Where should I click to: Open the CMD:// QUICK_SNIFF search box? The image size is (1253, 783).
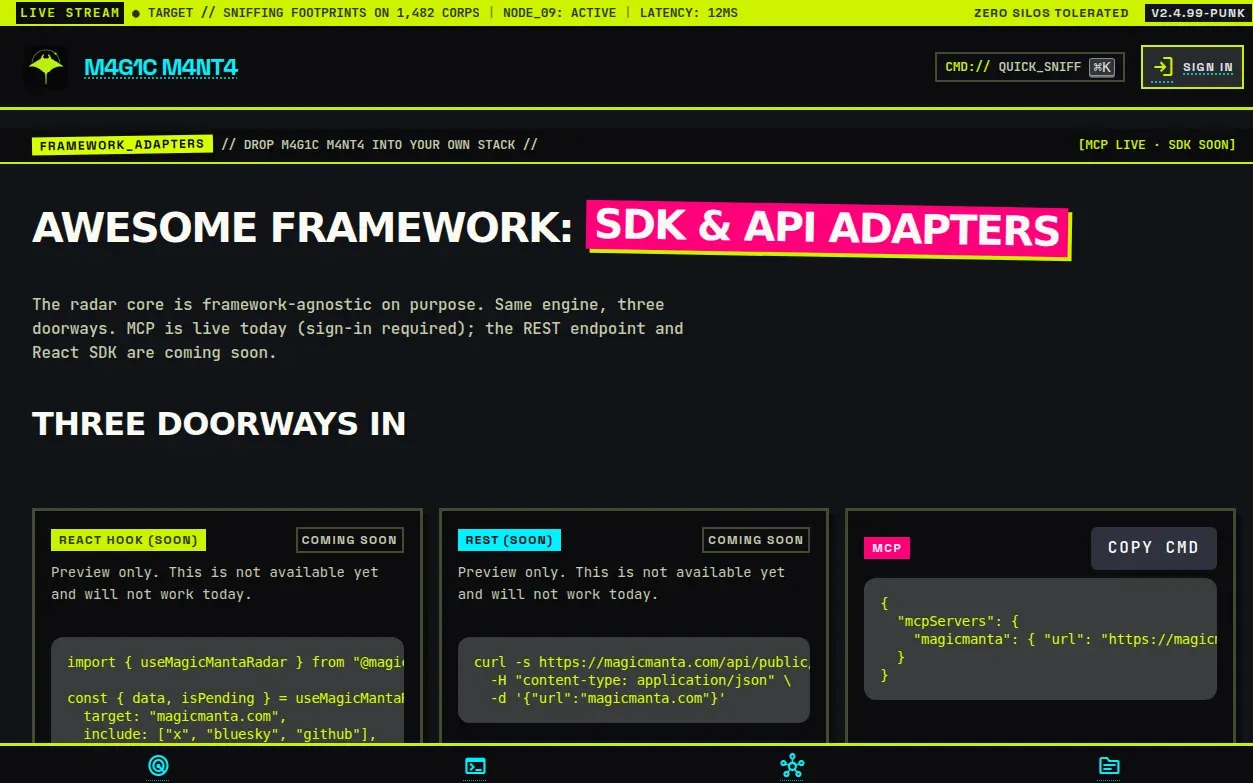point(1030,67)
